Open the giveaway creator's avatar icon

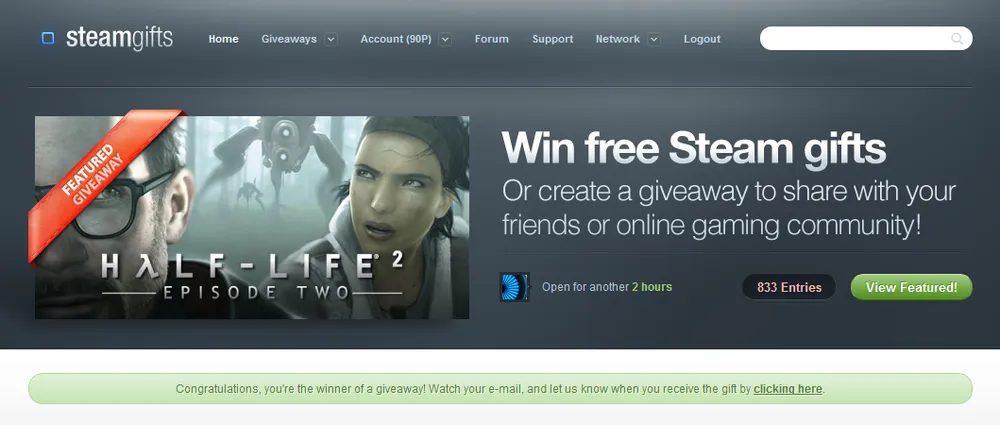click(514, 287)
